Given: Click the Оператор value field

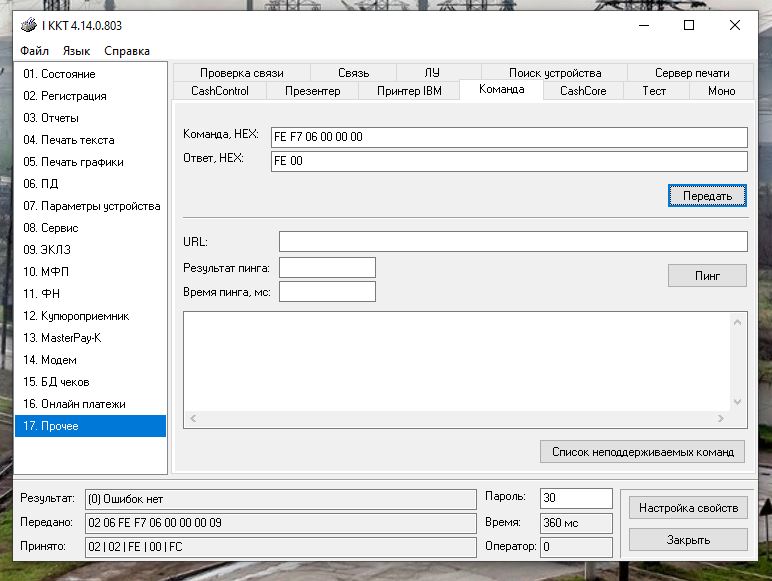Looking at the screenshot, I should coord(576,547).
